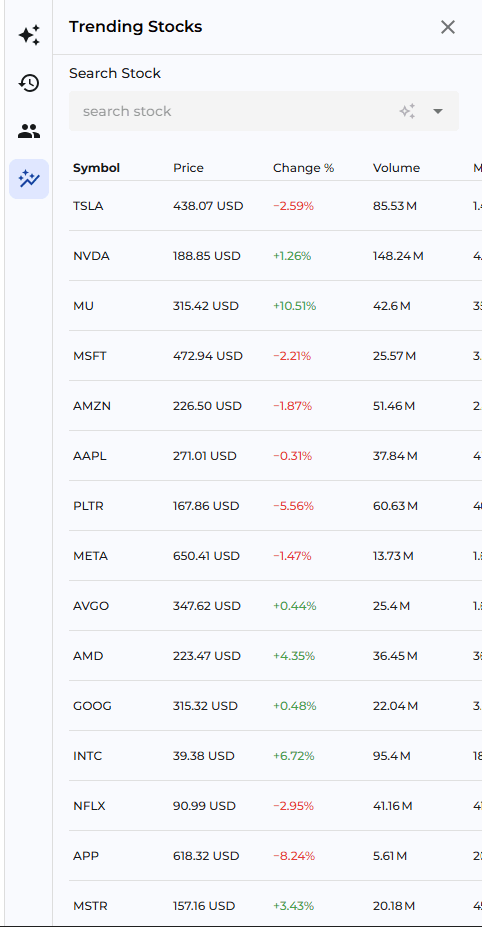The height and width of the screenshot is (927, 482).
Task: Click the 90.99 USD price cell
Action: pos(203,806)
